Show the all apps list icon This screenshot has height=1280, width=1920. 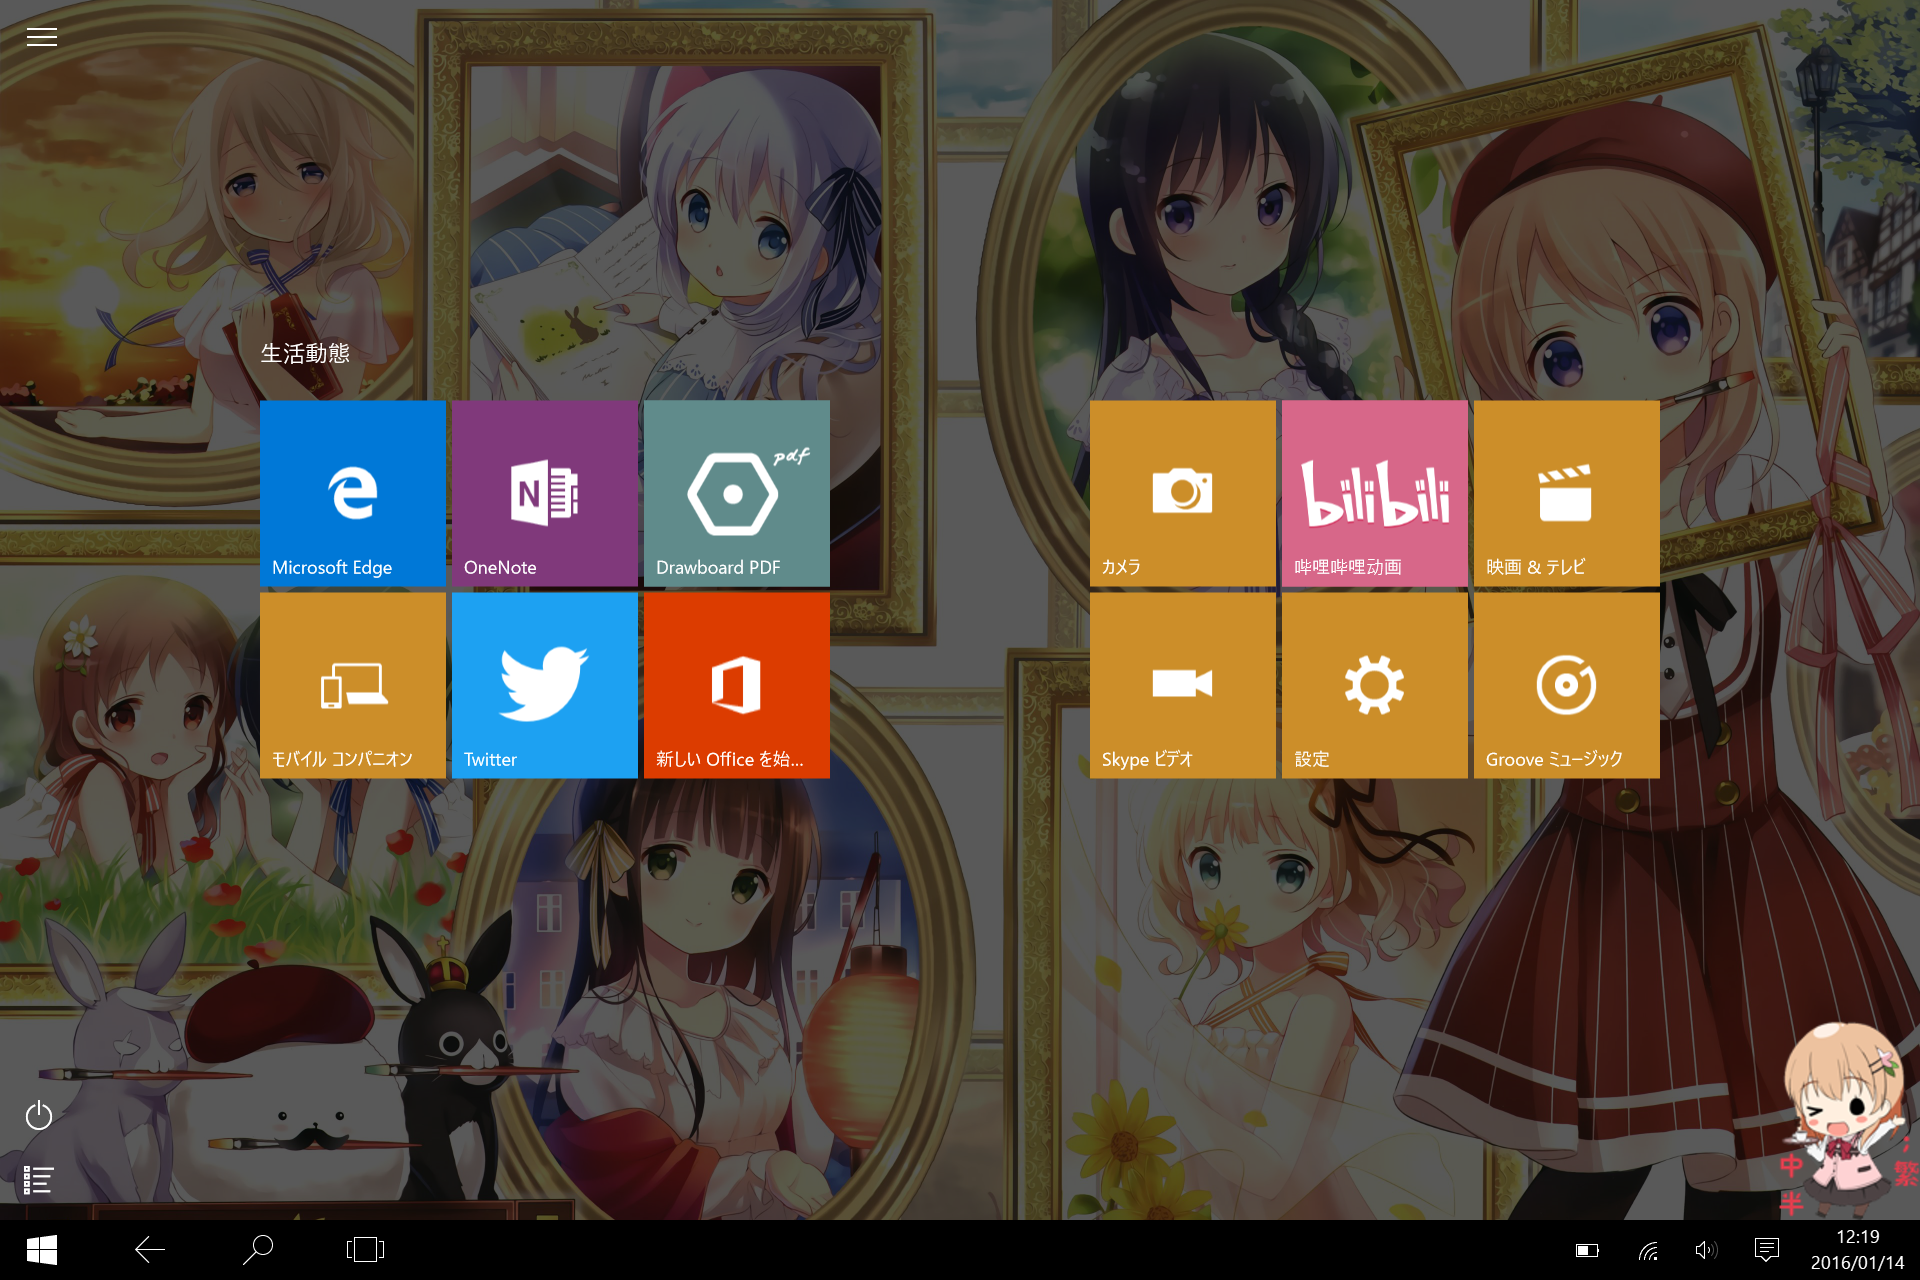(39, 1180)
